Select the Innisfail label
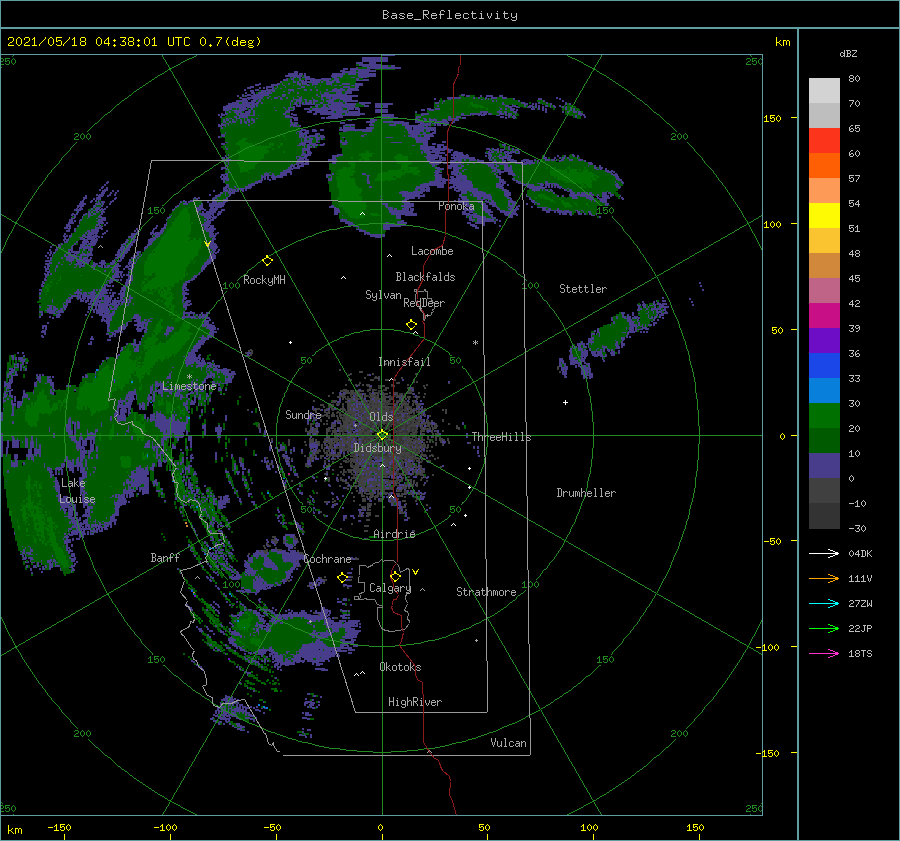Viewport: 900px width, 841px height. [404, 362]
